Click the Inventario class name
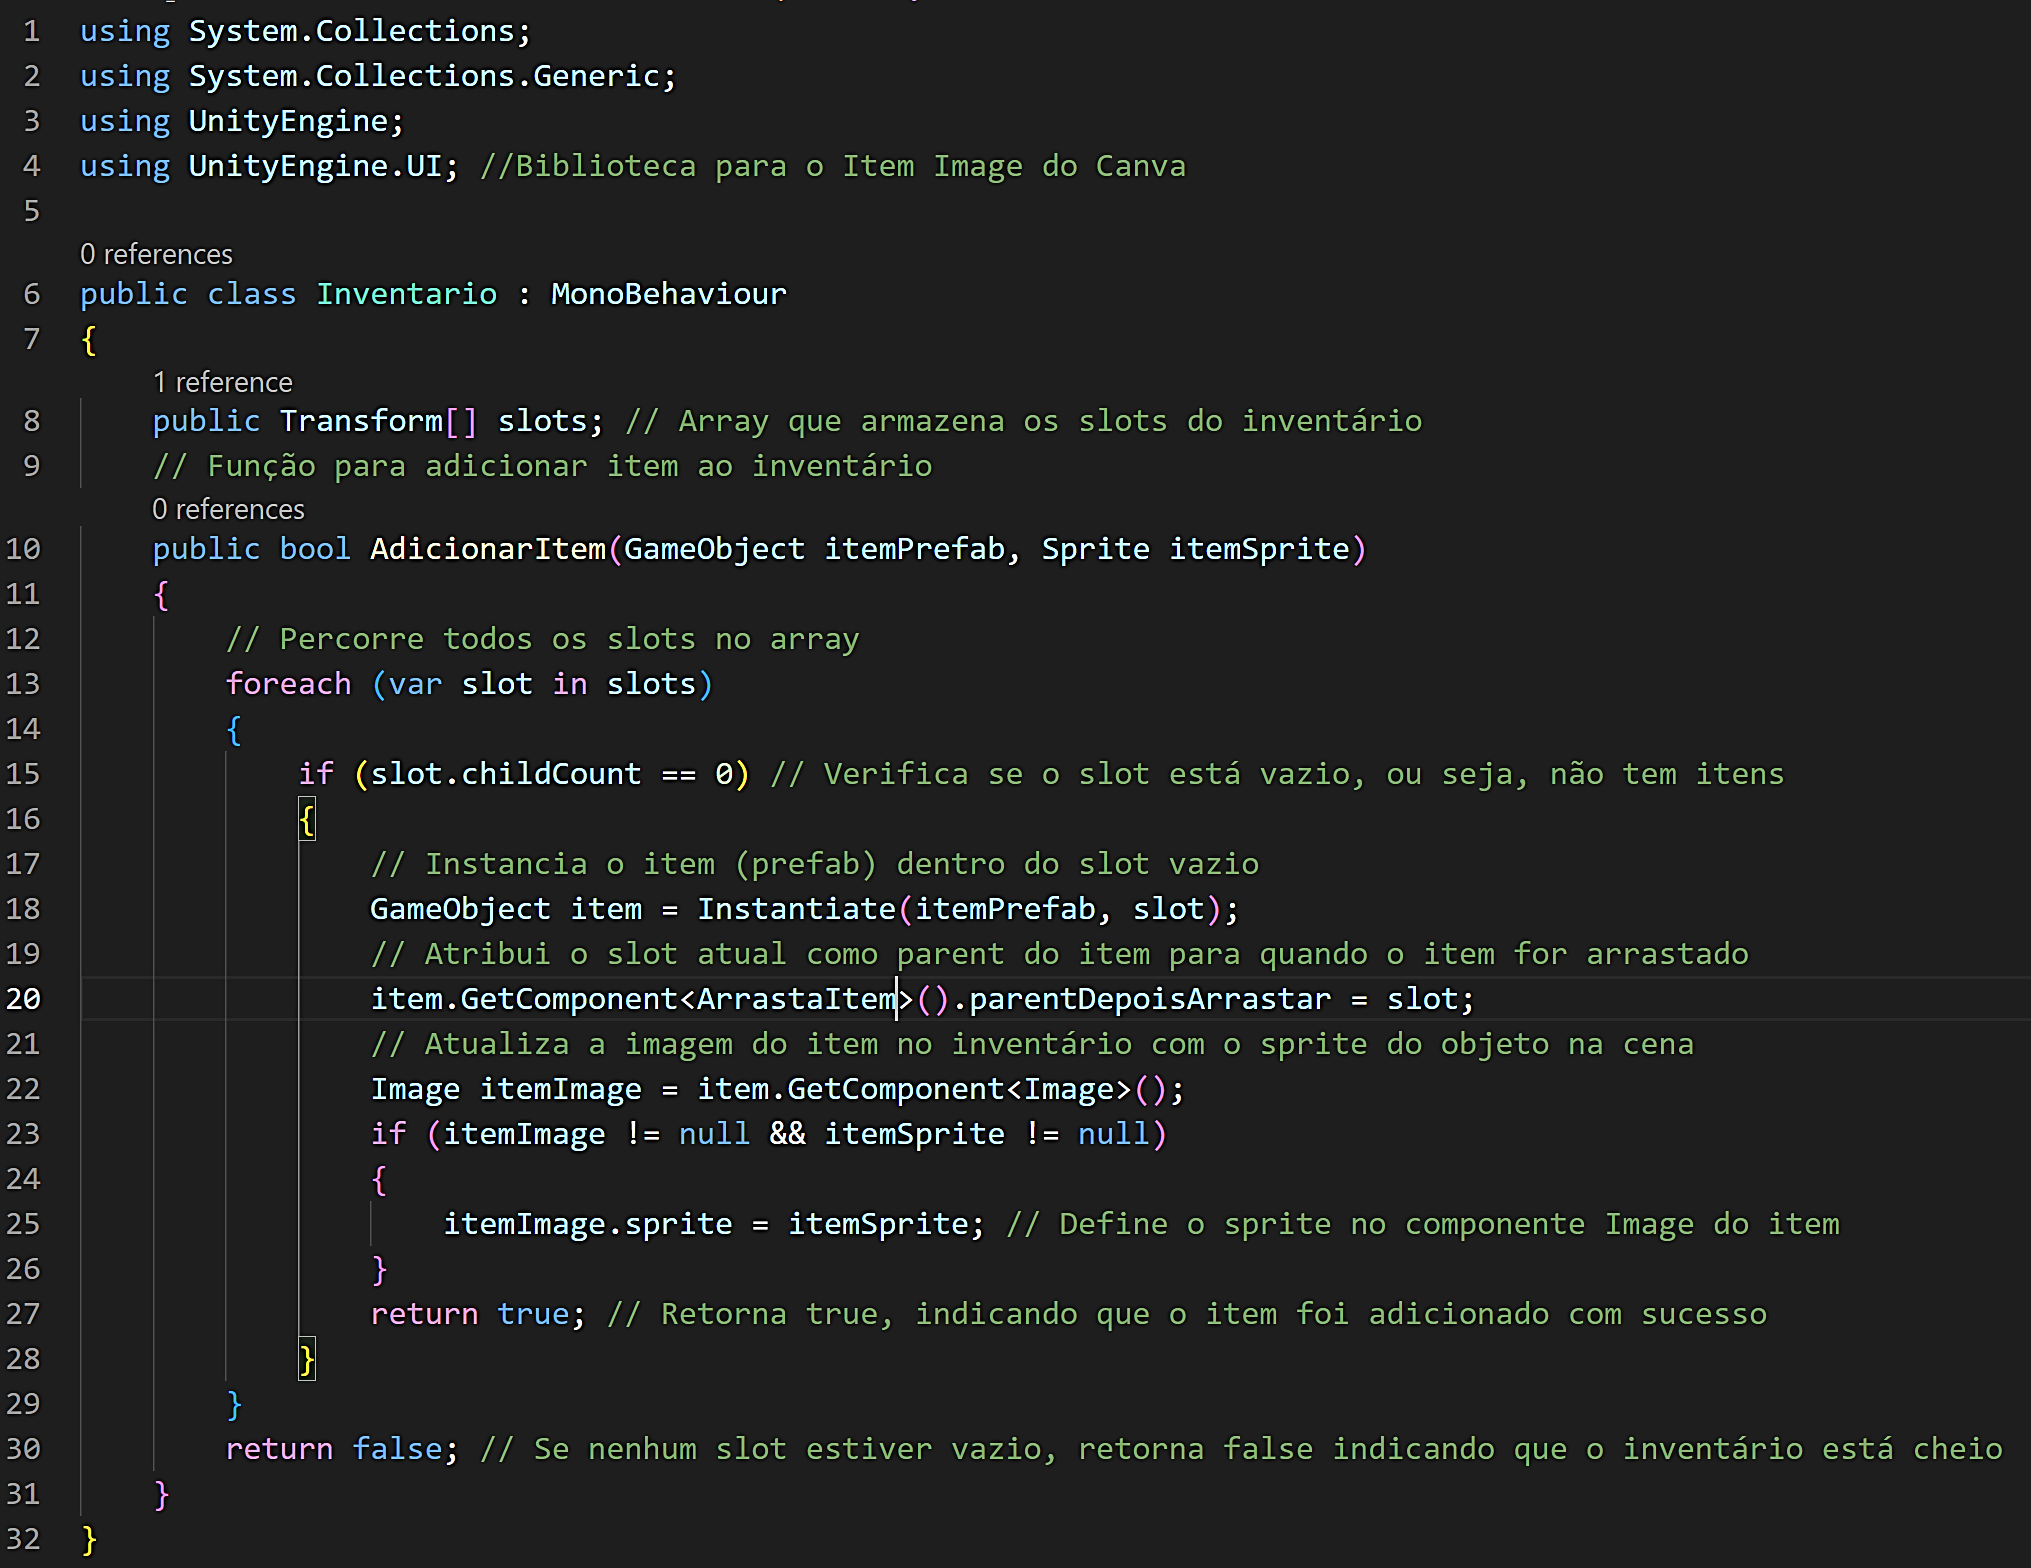 coord(406,294)
